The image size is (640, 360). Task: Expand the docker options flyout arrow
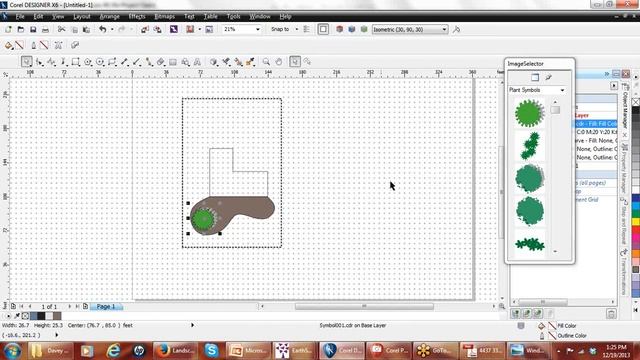point(614,86)
